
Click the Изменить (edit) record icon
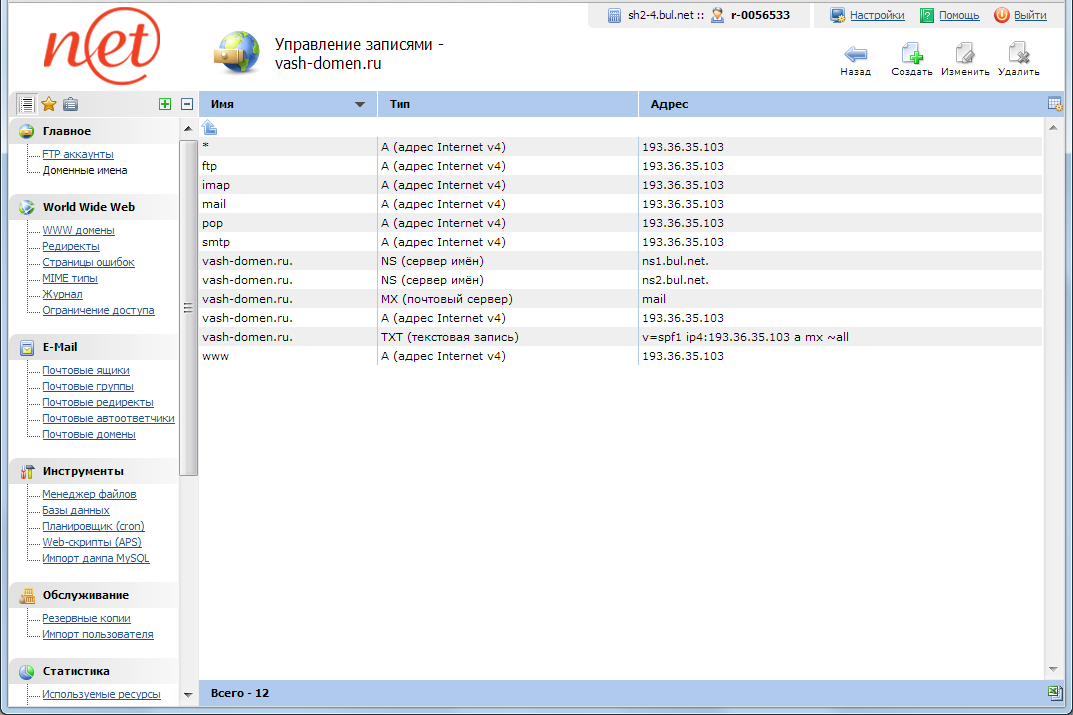(x=965, y=54)
